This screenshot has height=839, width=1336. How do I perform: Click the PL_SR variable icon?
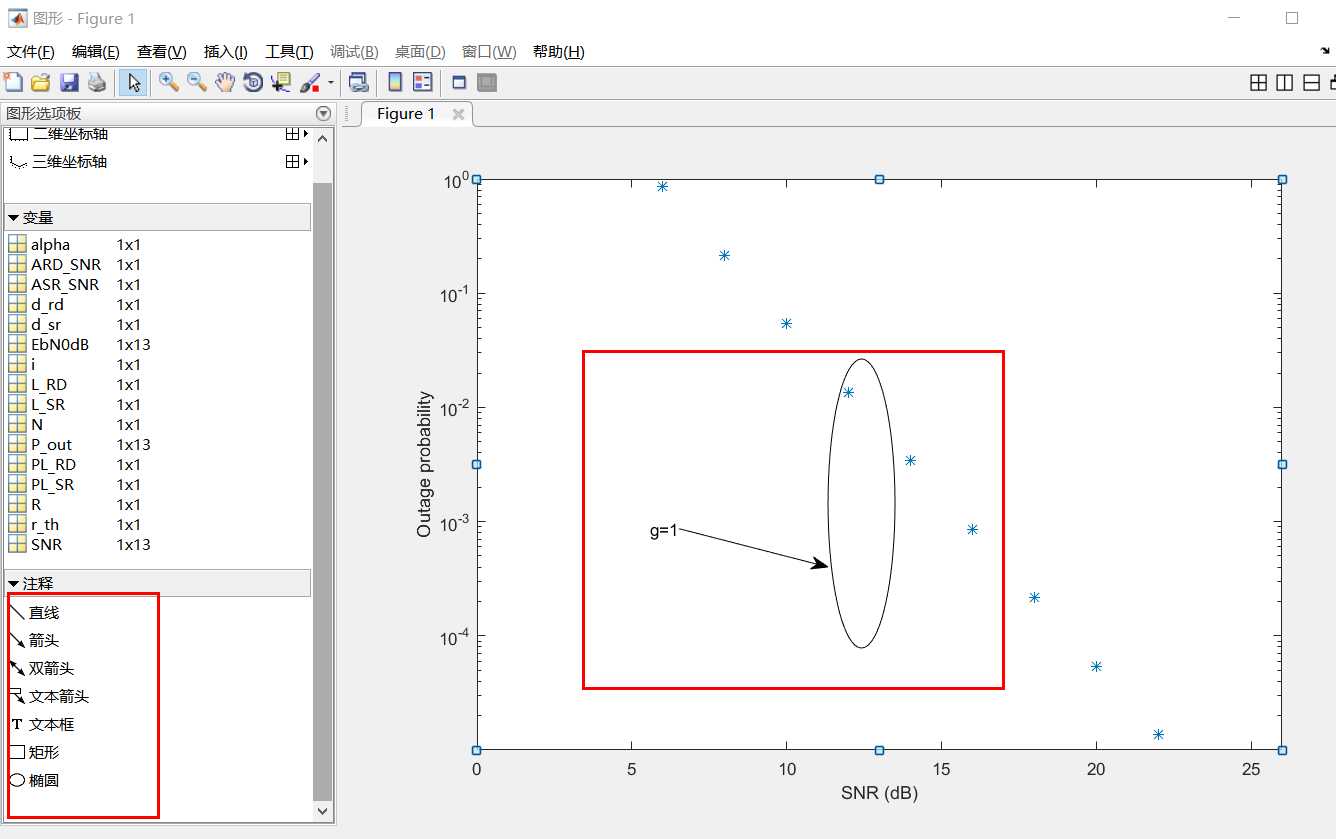17,484
